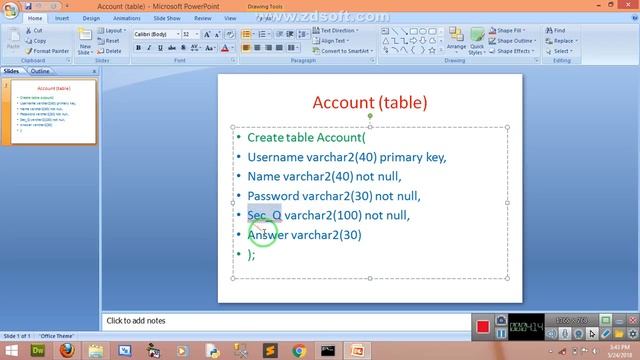Center the paragraph text
Viewport: 640px width, 360px height.
[257, 48]
